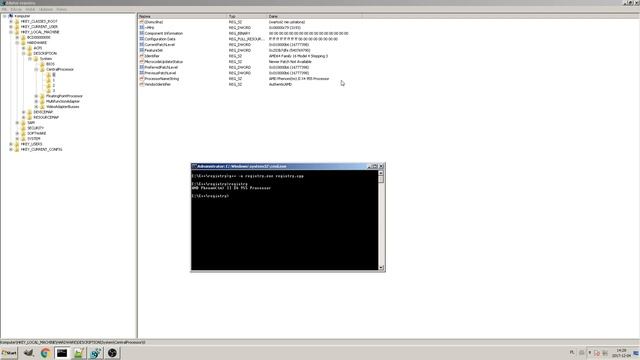Viewport: 640px width, 360px height.
Task: Click folder icon of processor key 3
Action: tap(49, 91)
